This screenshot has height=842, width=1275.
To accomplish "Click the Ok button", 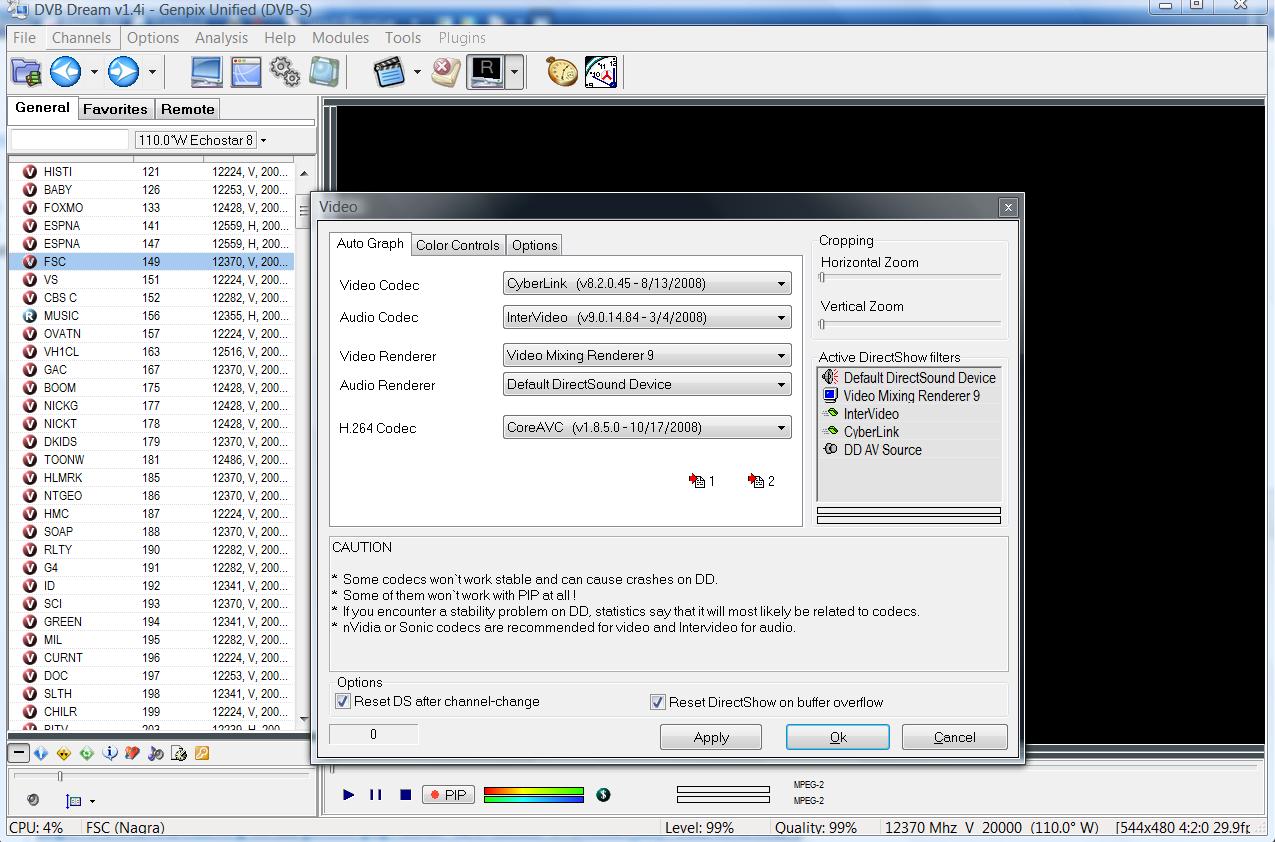I will coord(838,737).
